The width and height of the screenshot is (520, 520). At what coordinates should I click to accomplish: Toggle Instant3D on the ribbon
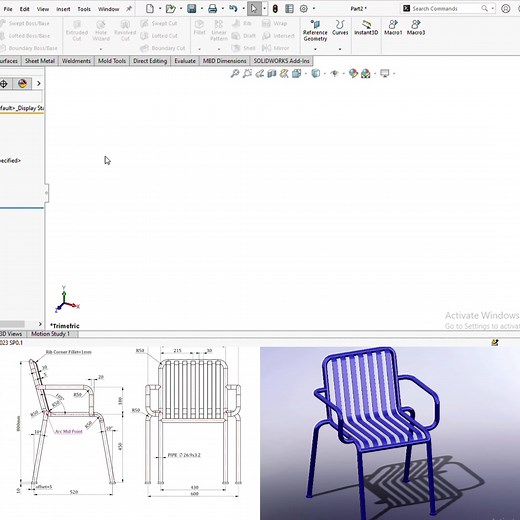coord(366,27)
